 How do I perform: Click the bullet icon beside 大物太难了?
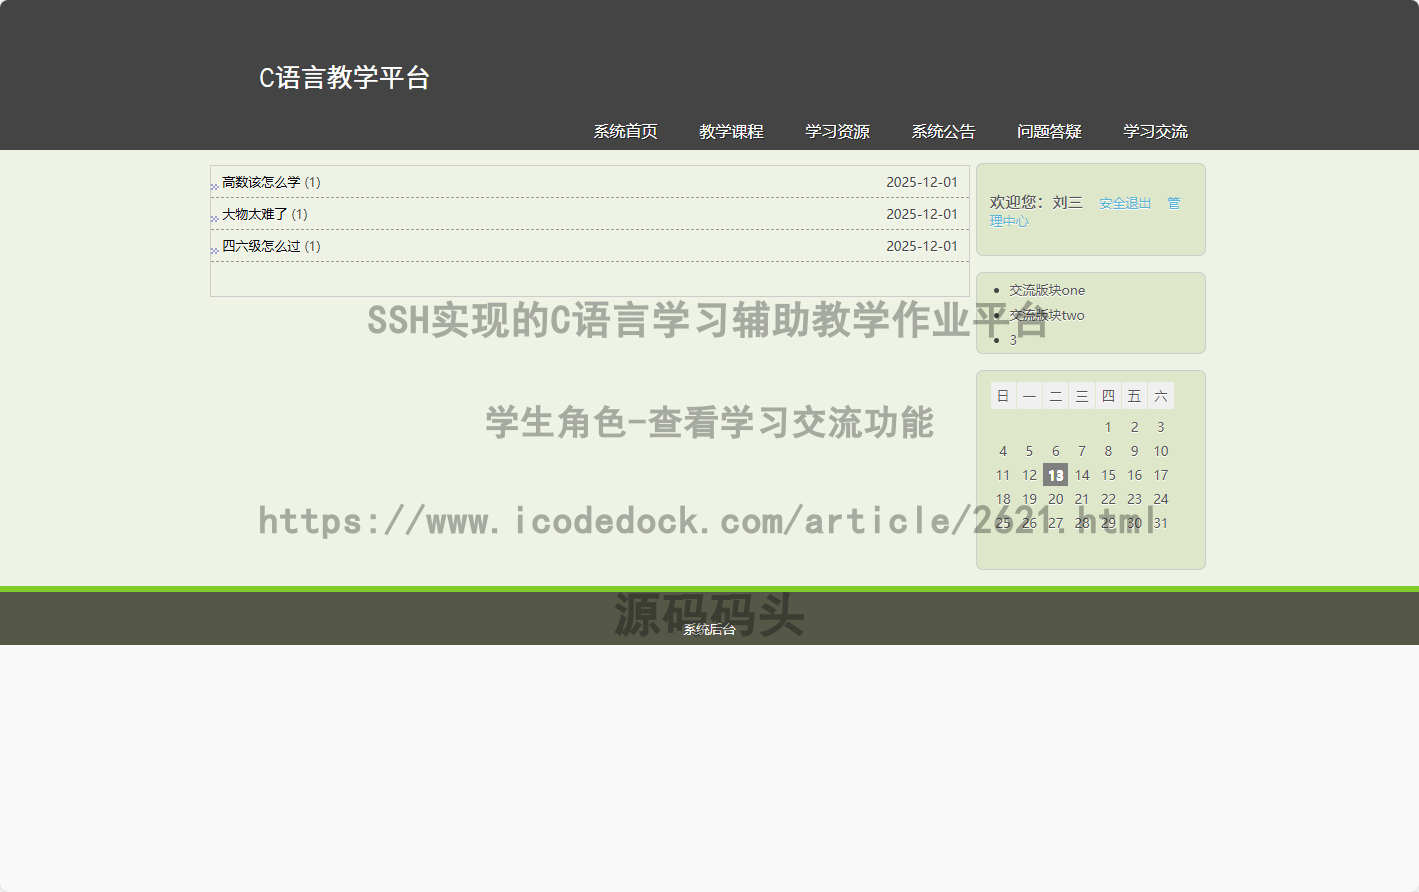coord(214,218)
